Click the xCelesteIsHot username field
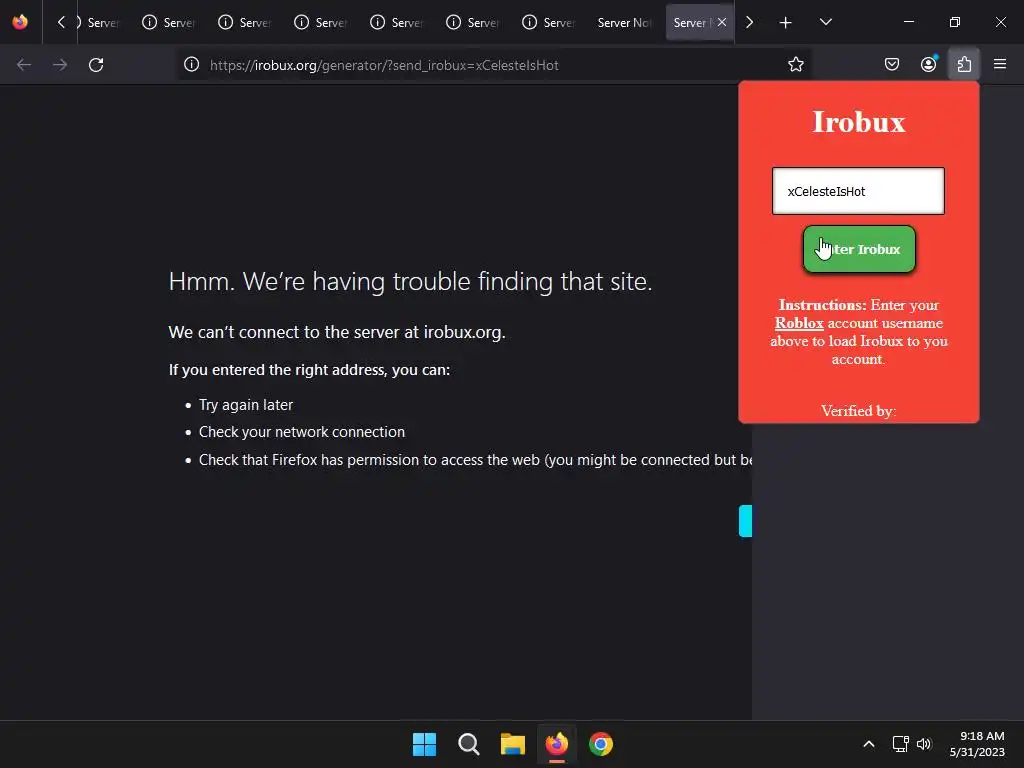This screenshot has width=1024, height=768. click(x=858, y=191)
